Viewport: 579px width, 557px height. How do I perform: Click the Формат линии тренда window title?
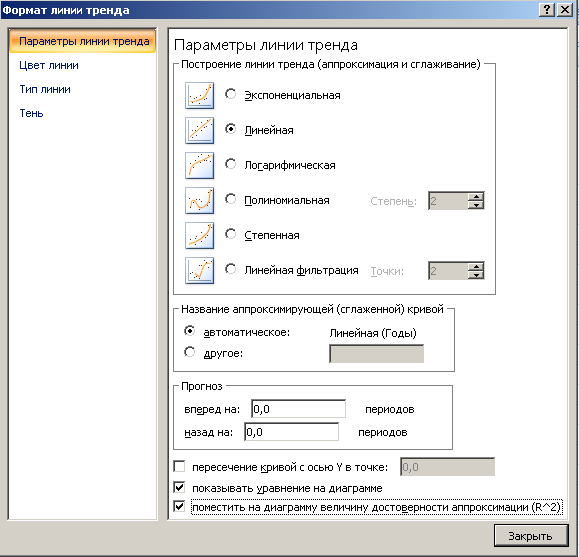(66, 10)
